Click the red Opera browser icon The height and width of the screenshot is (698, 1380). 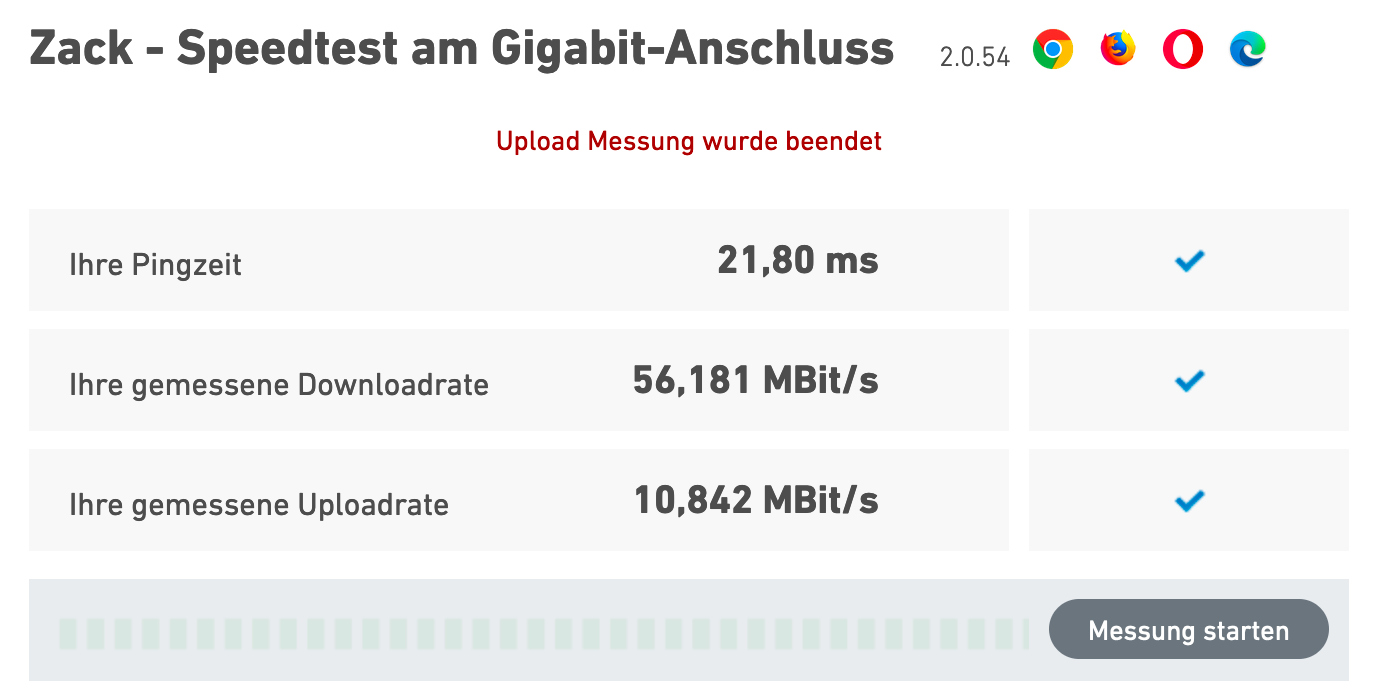coord(1183,49)
